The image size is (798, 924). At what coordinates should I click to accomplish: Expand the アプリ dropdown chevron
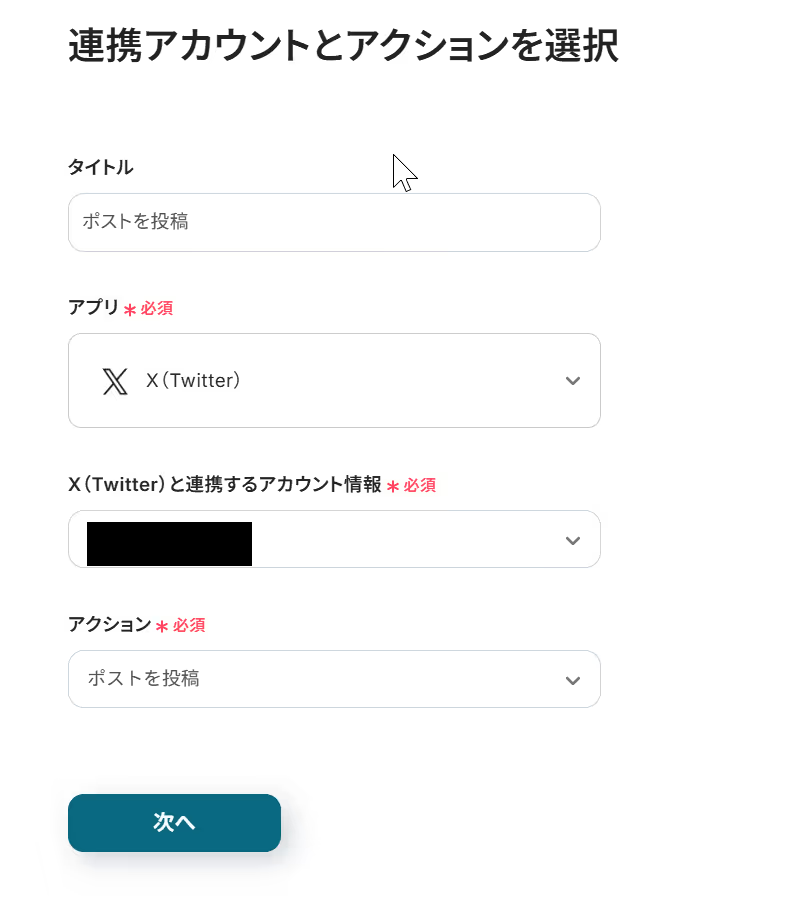pos(572,381)
